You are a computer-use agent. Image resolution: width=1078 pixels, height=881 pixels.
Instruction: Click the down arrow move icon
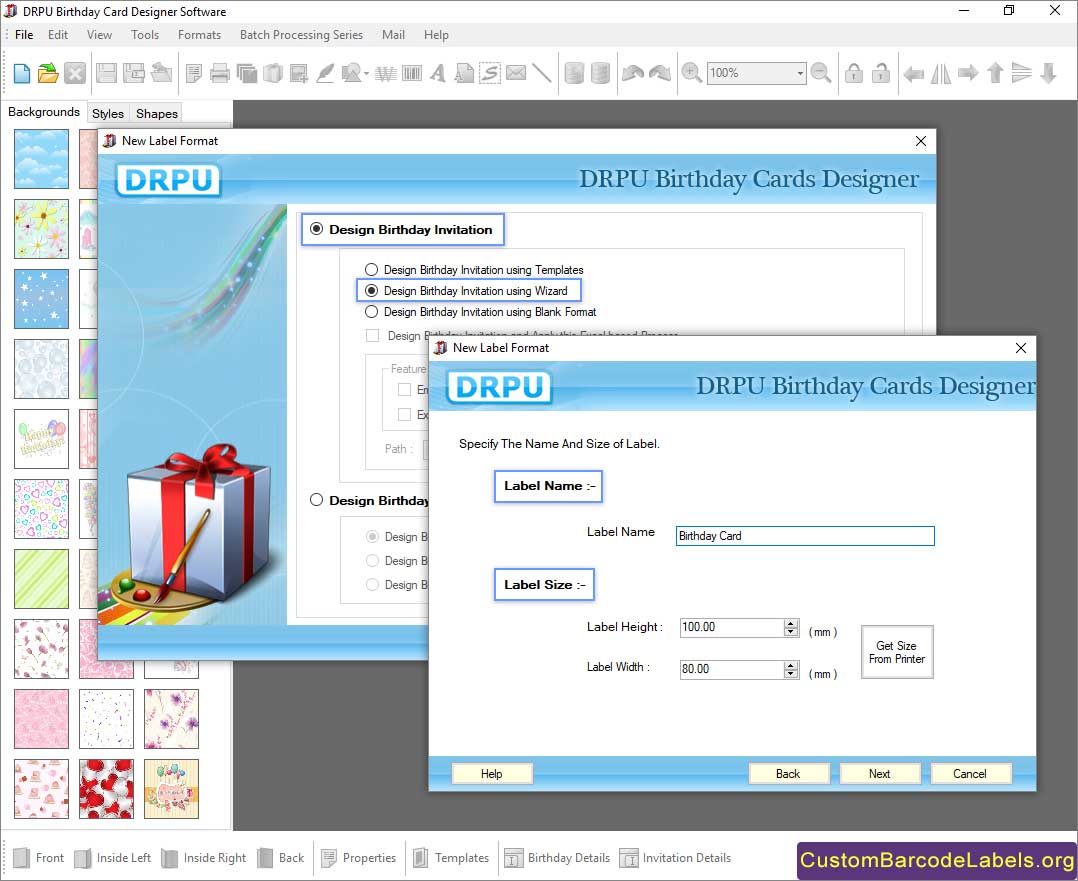point(1048,73)
